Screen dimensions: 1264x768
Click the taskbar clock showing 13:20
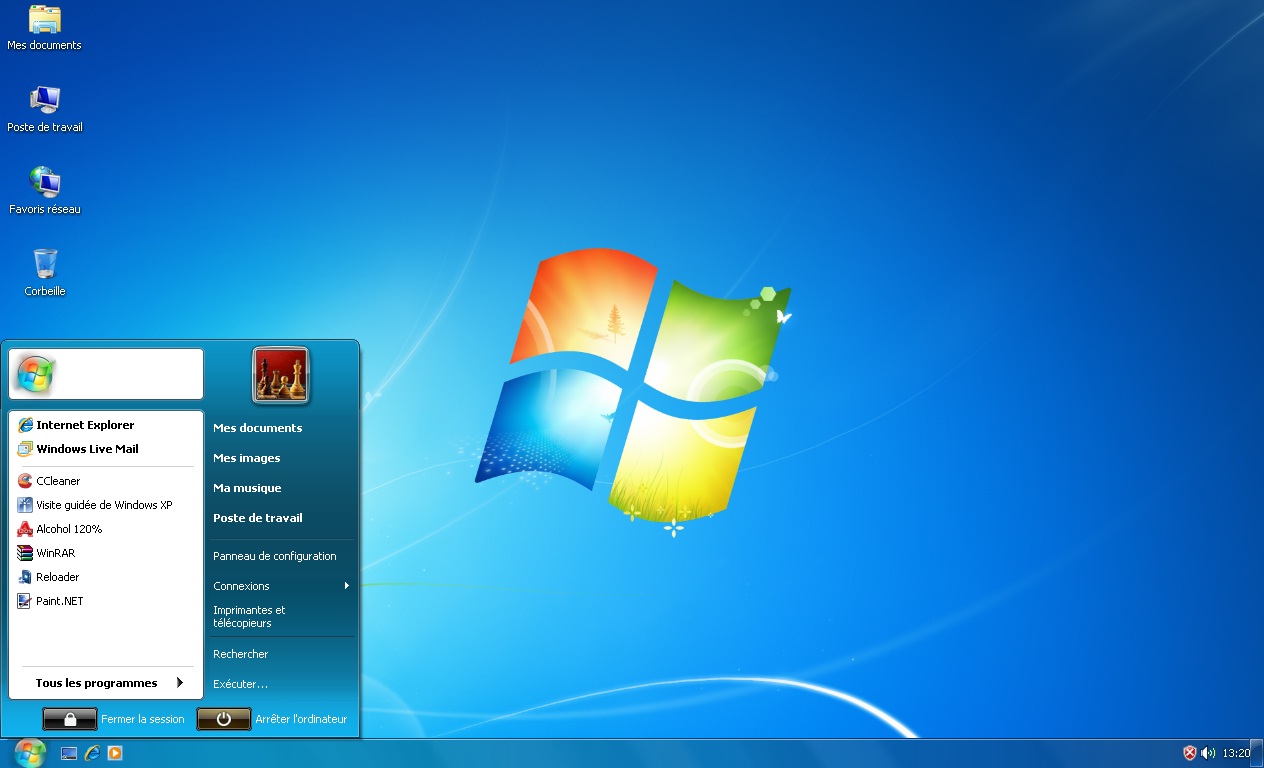[x=1236, y=753]
